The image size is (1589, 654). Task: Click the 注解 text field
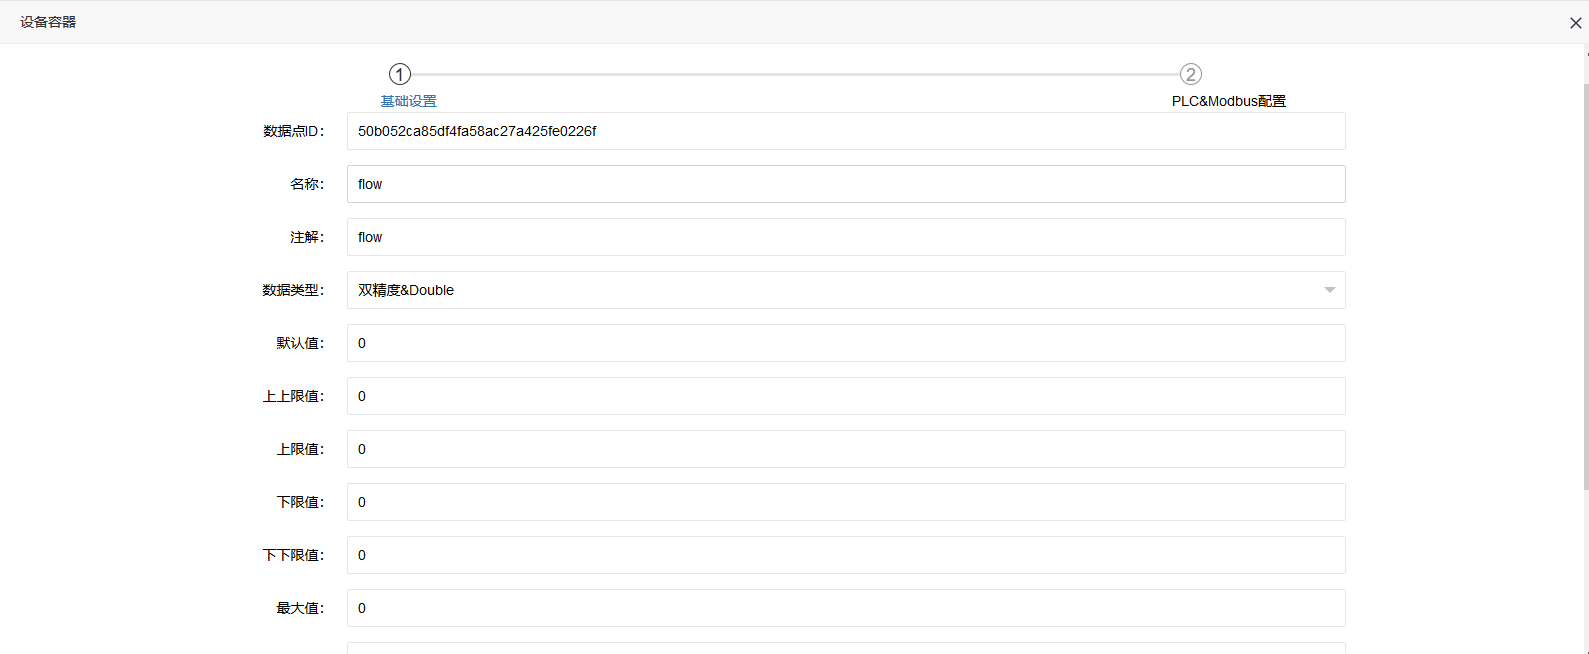pyautogui.click(x=845, y=237)
